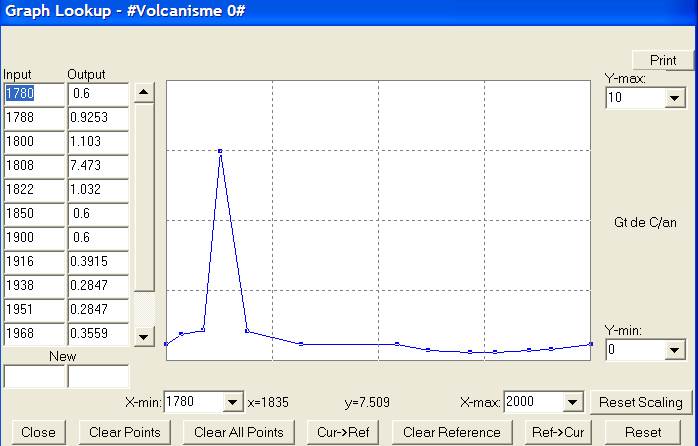Click the Clear Points button
Viewport: 698px width, 446px height.
coord(125,432)
